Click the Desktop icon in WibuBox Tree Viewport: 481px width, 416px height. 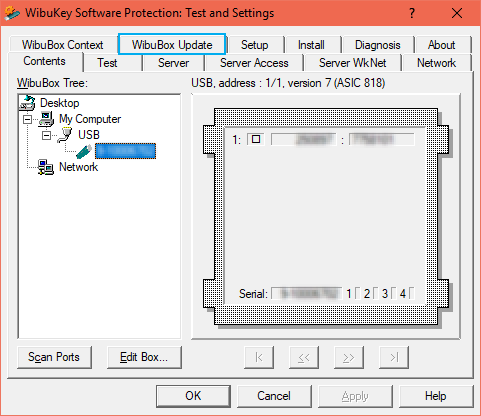[x=27, y=103]
